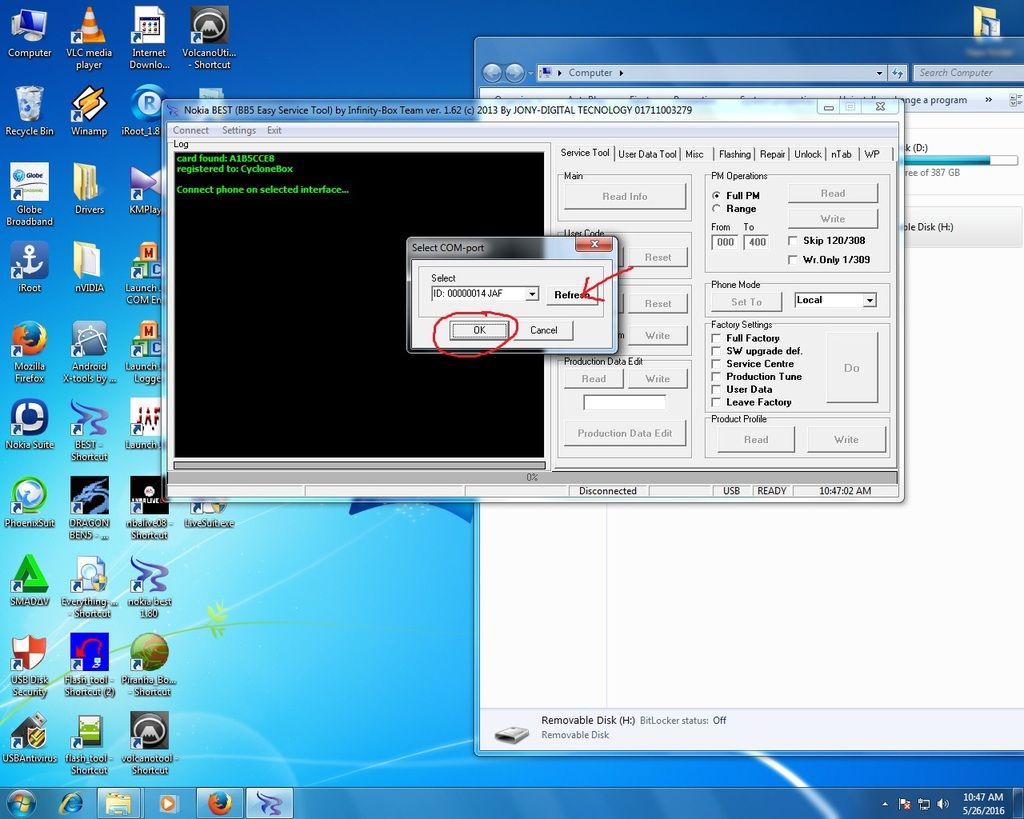Open the Phone Mode Local dropdown
This screenshot has width=1024, height=819.
pos(869,300)
